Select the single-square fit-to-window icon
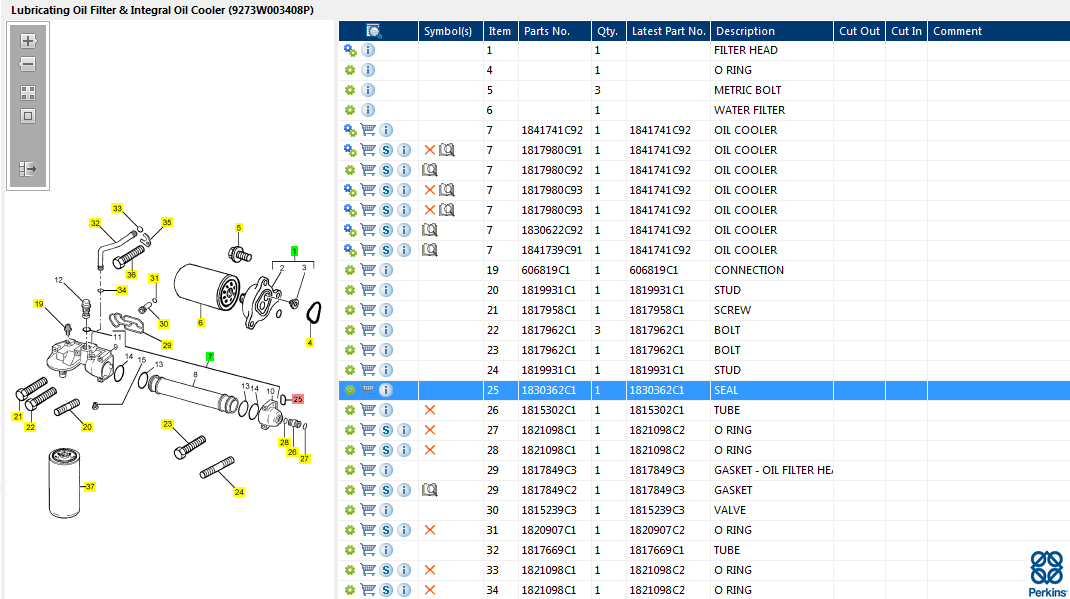 click(x=28, y=116)
